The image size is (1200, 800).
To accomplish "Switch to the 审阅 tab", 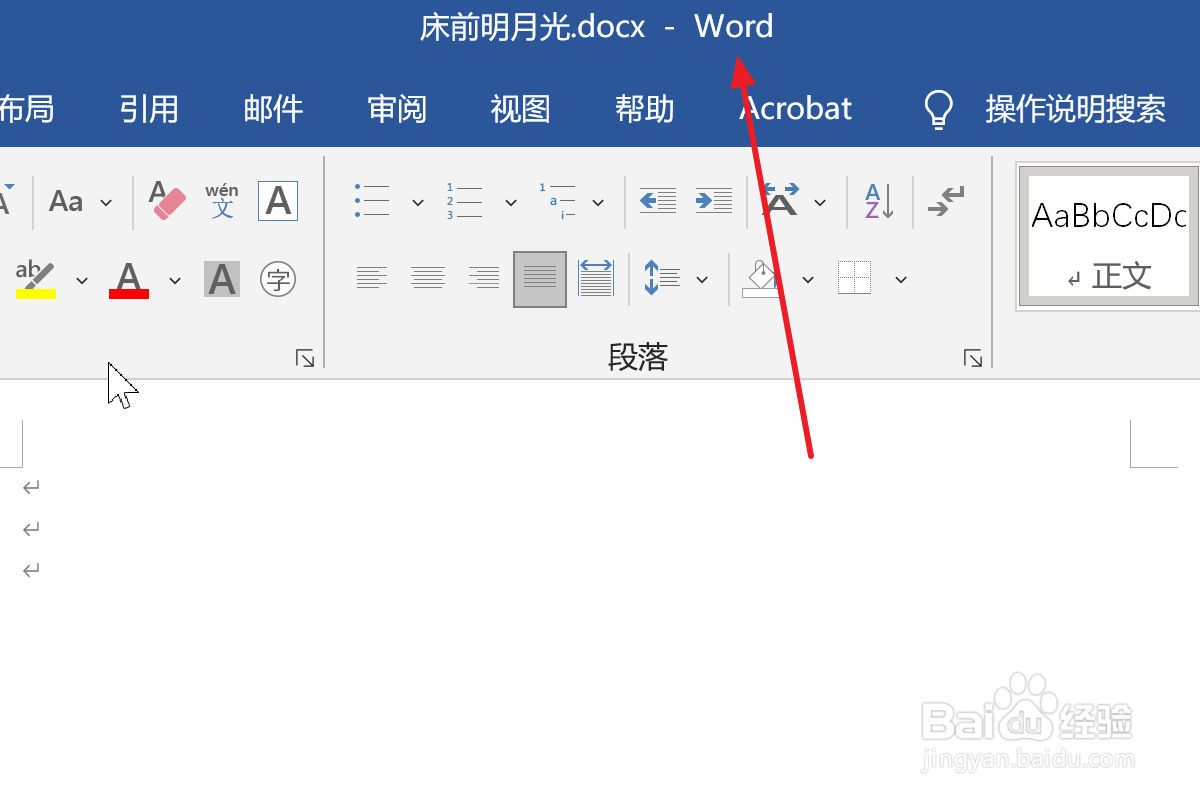I will pyautogui.click(x=397, y=109).
